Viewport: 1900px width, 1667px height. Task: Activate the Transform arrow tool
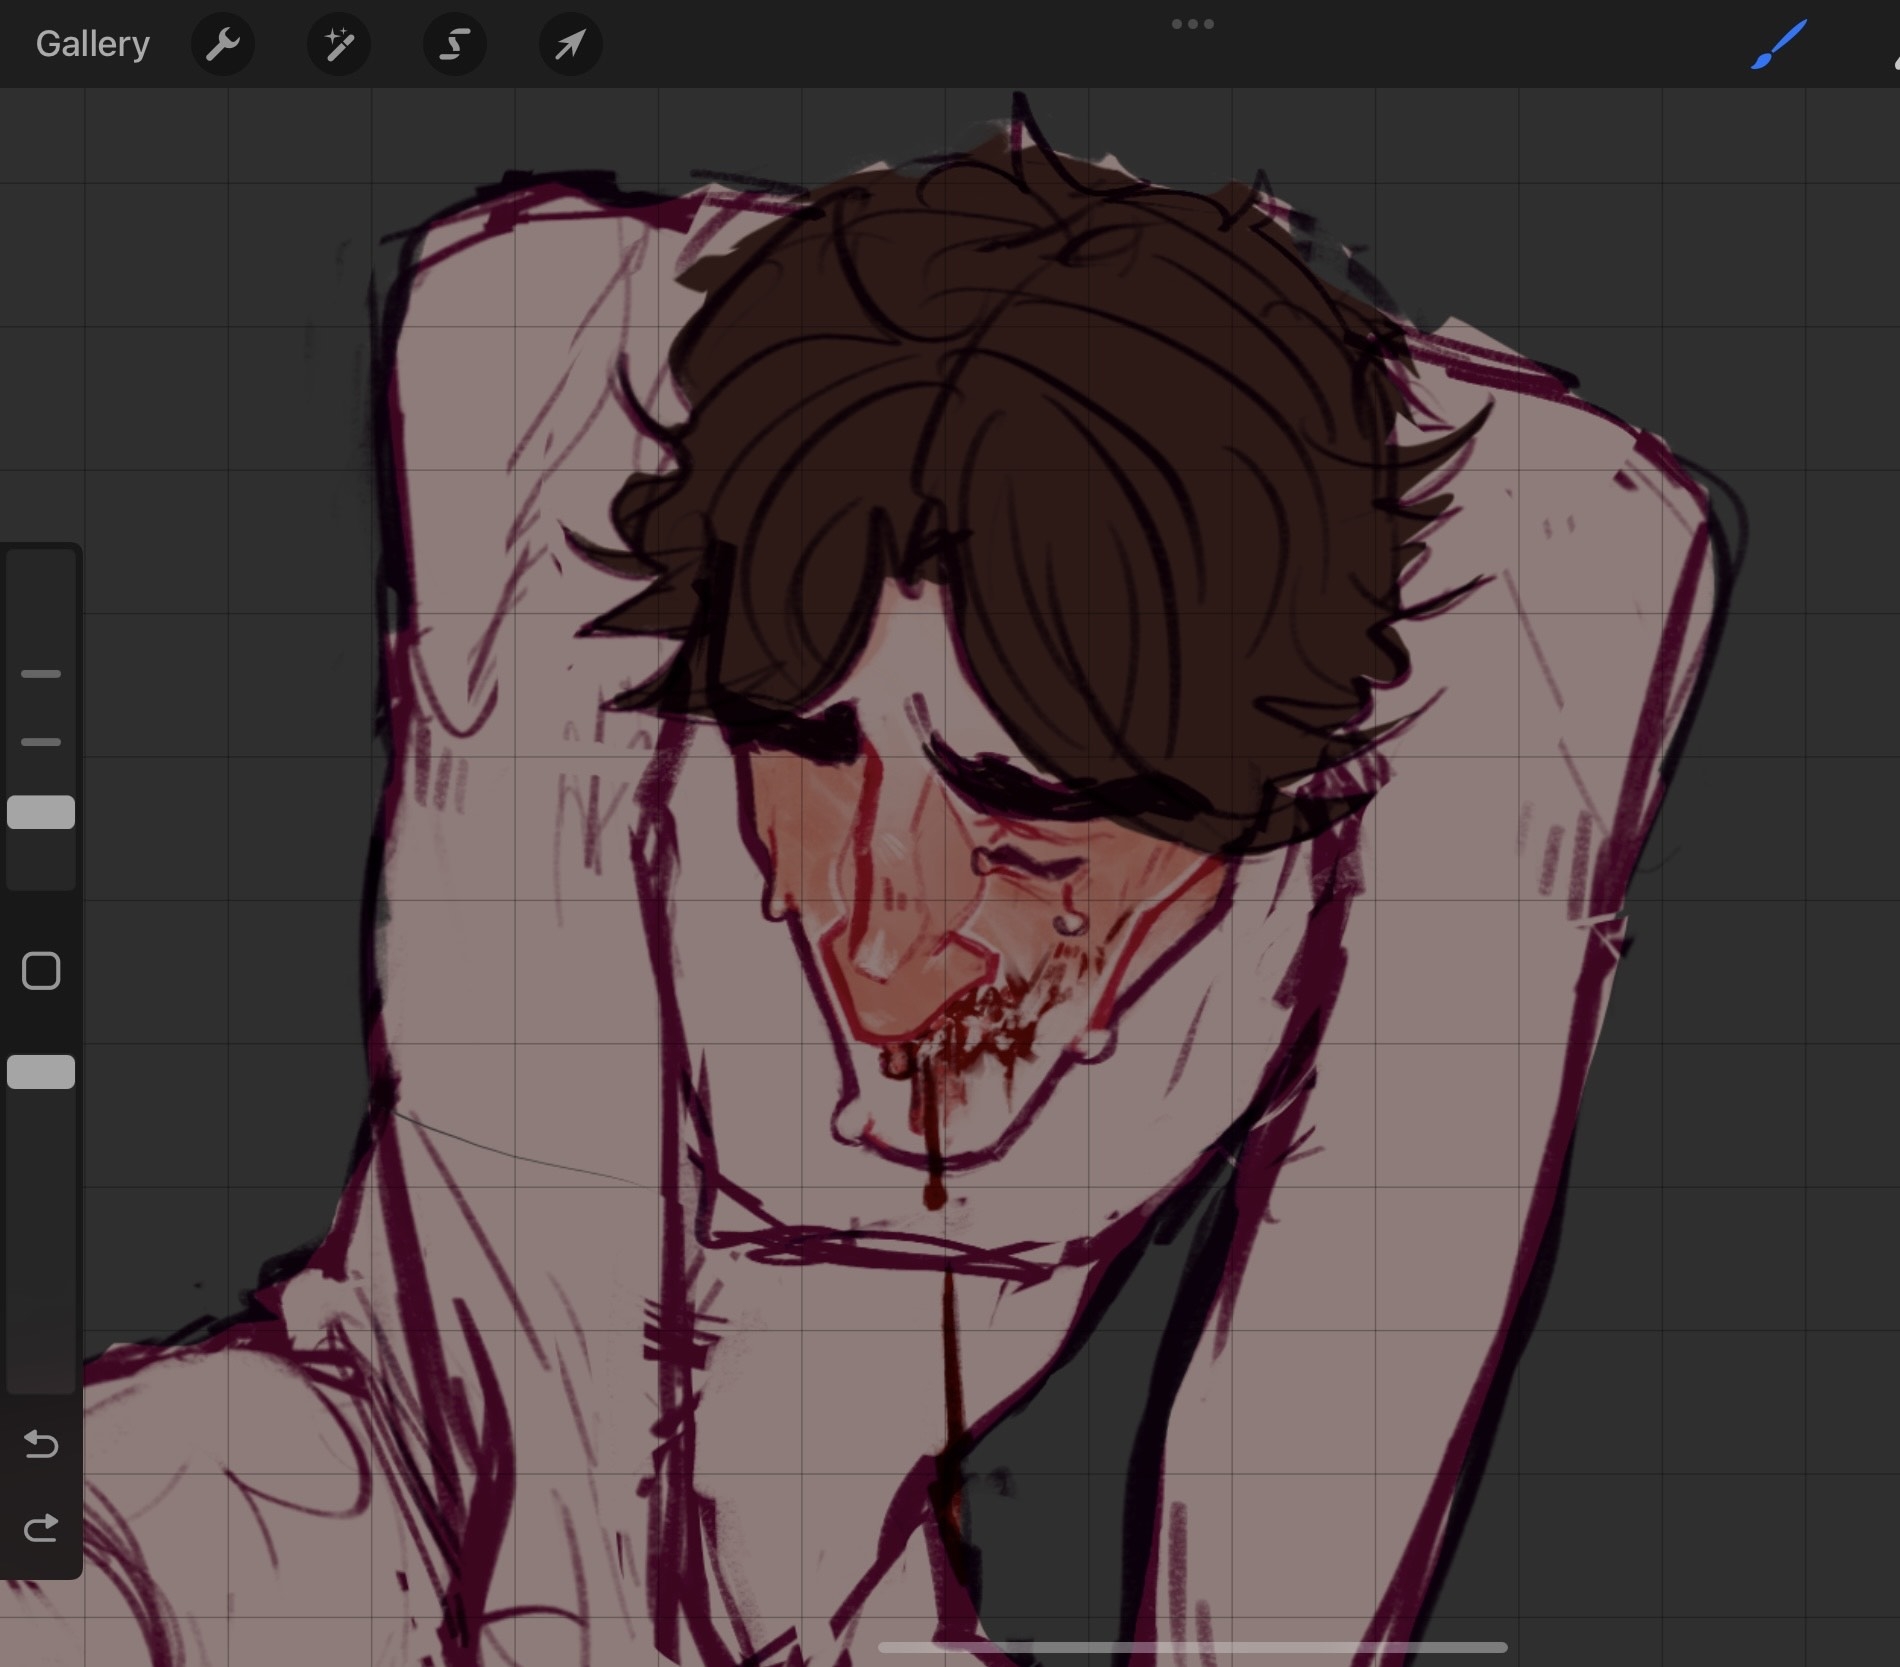tap(570, 44)
